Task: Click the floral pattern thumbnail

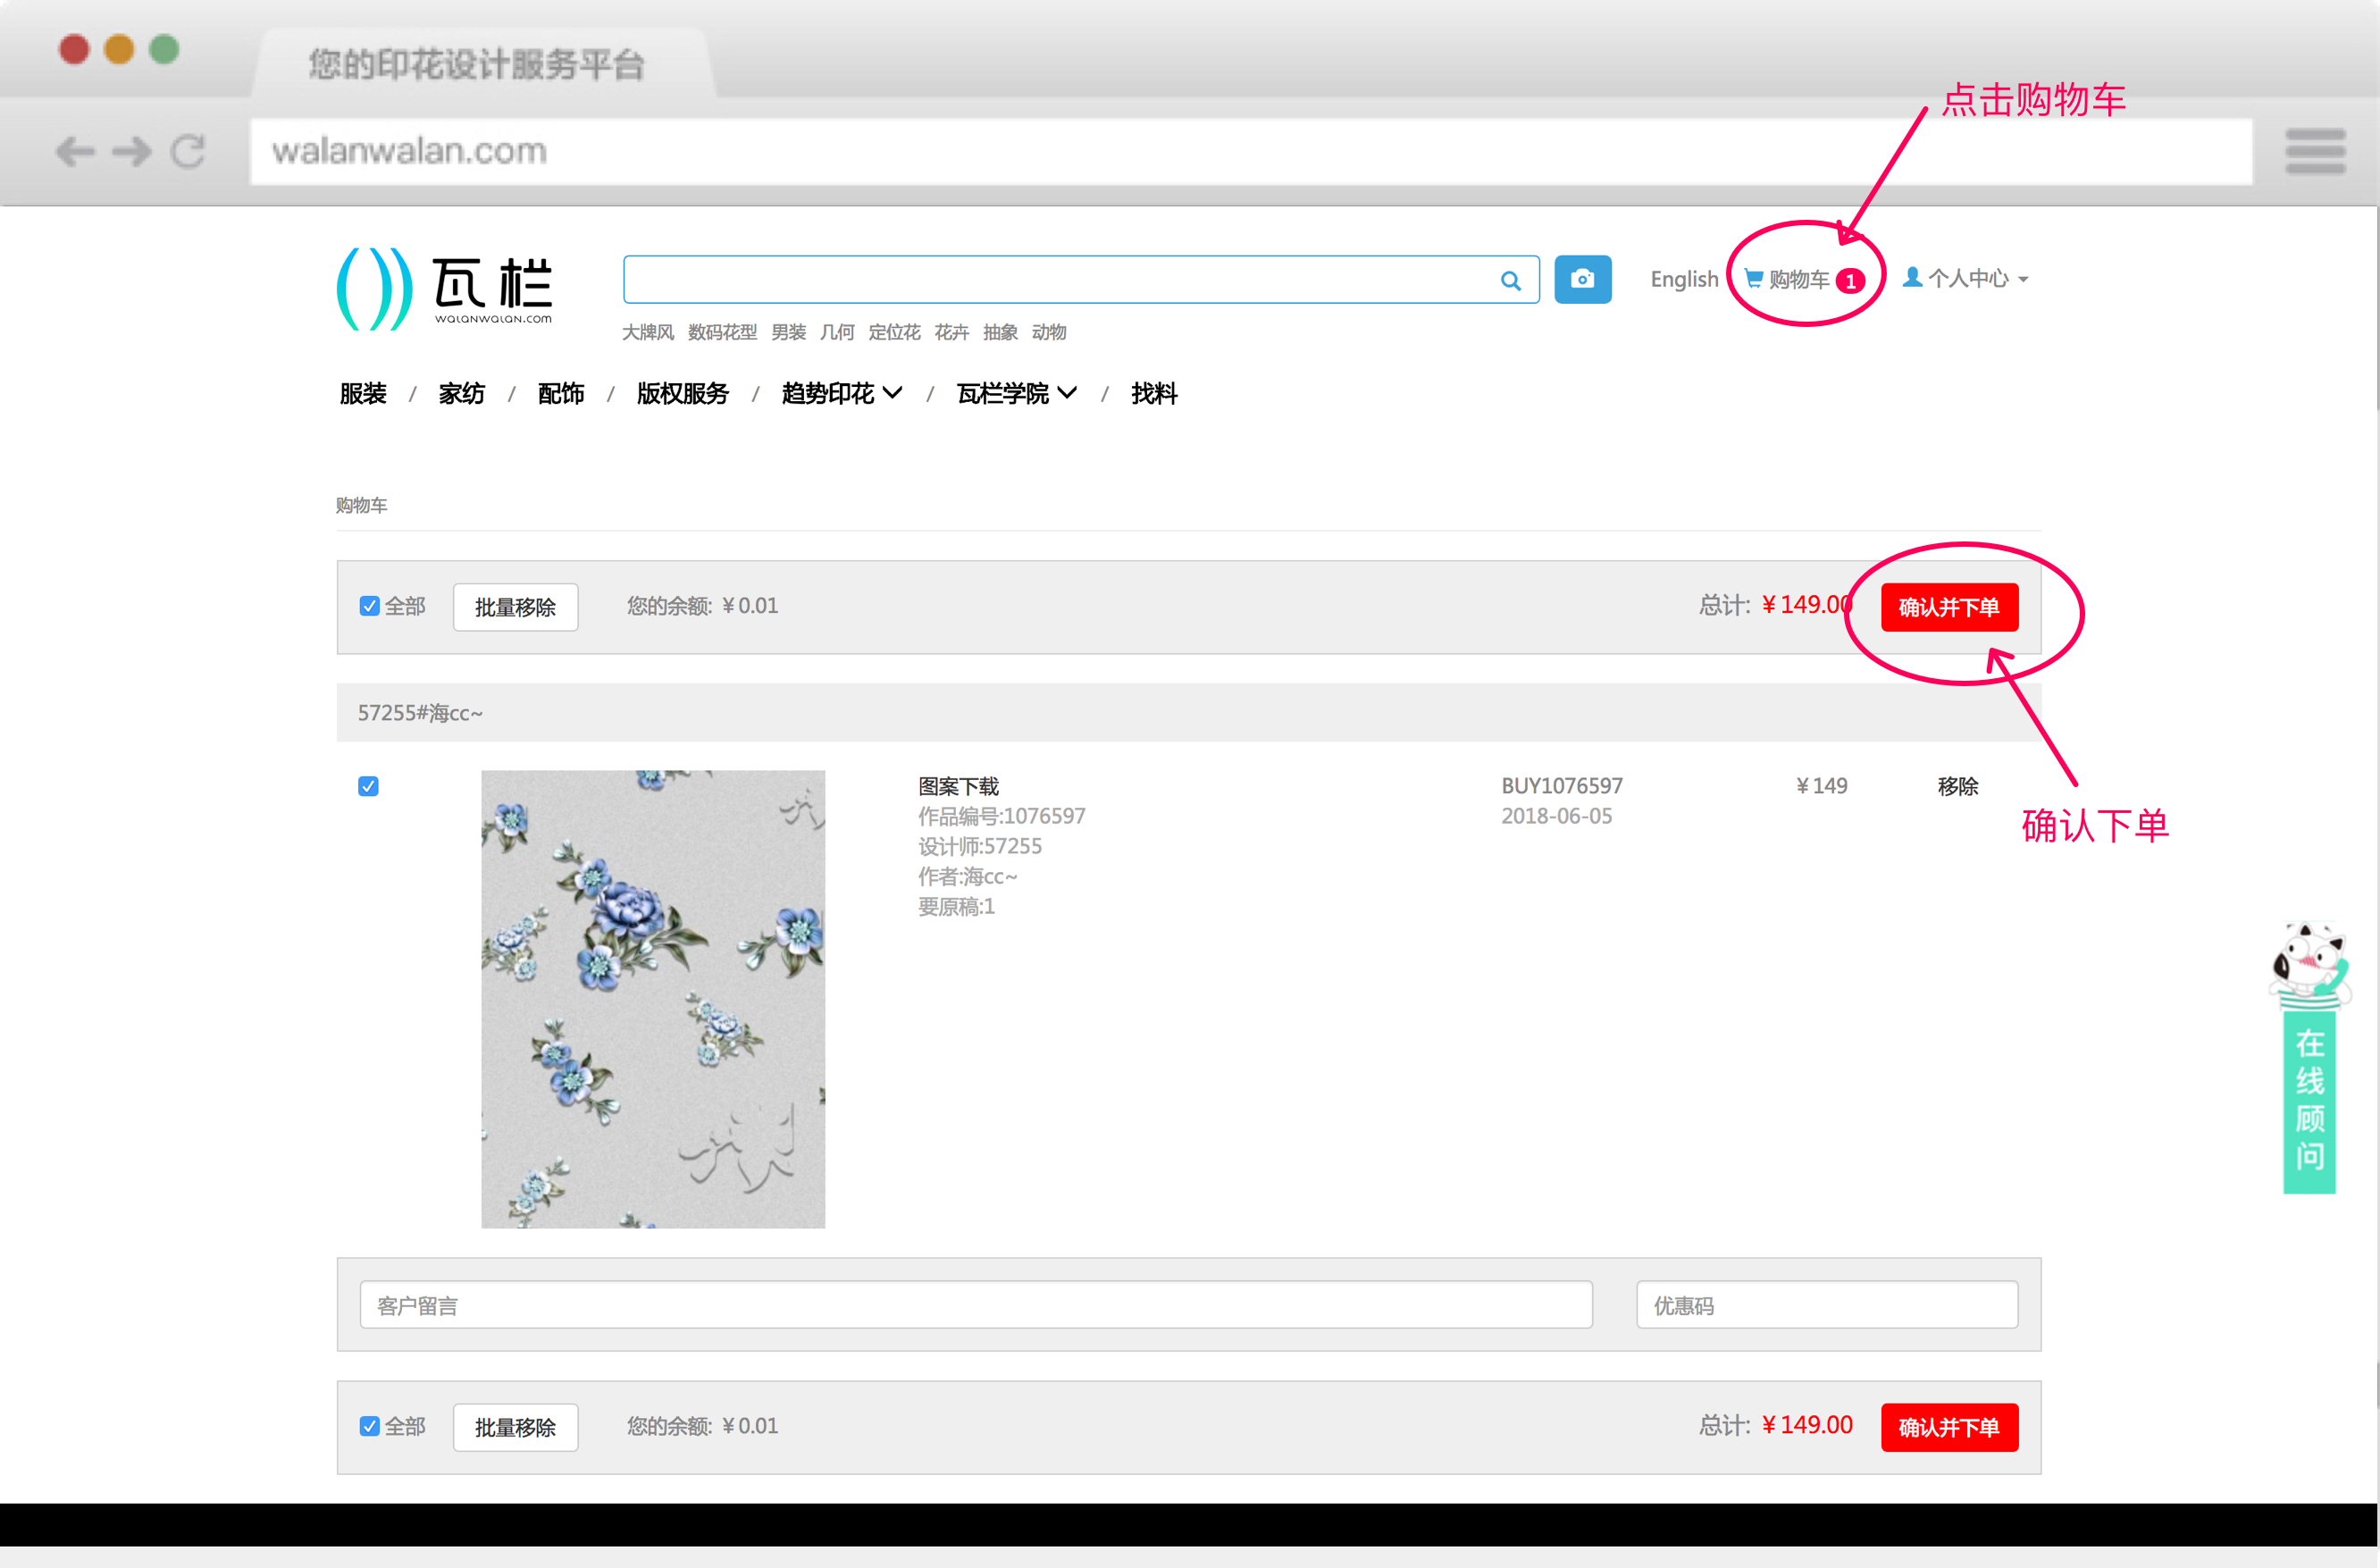Action: coord(653,999)
